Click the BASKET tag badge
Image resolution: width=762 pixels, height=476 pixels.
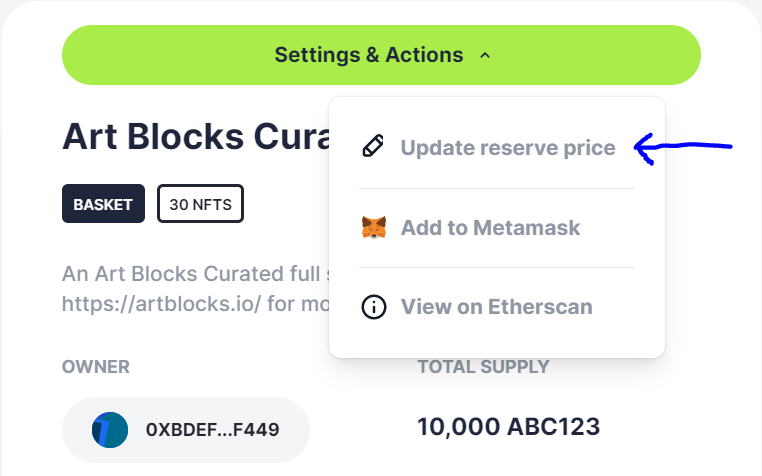point(104,204)
